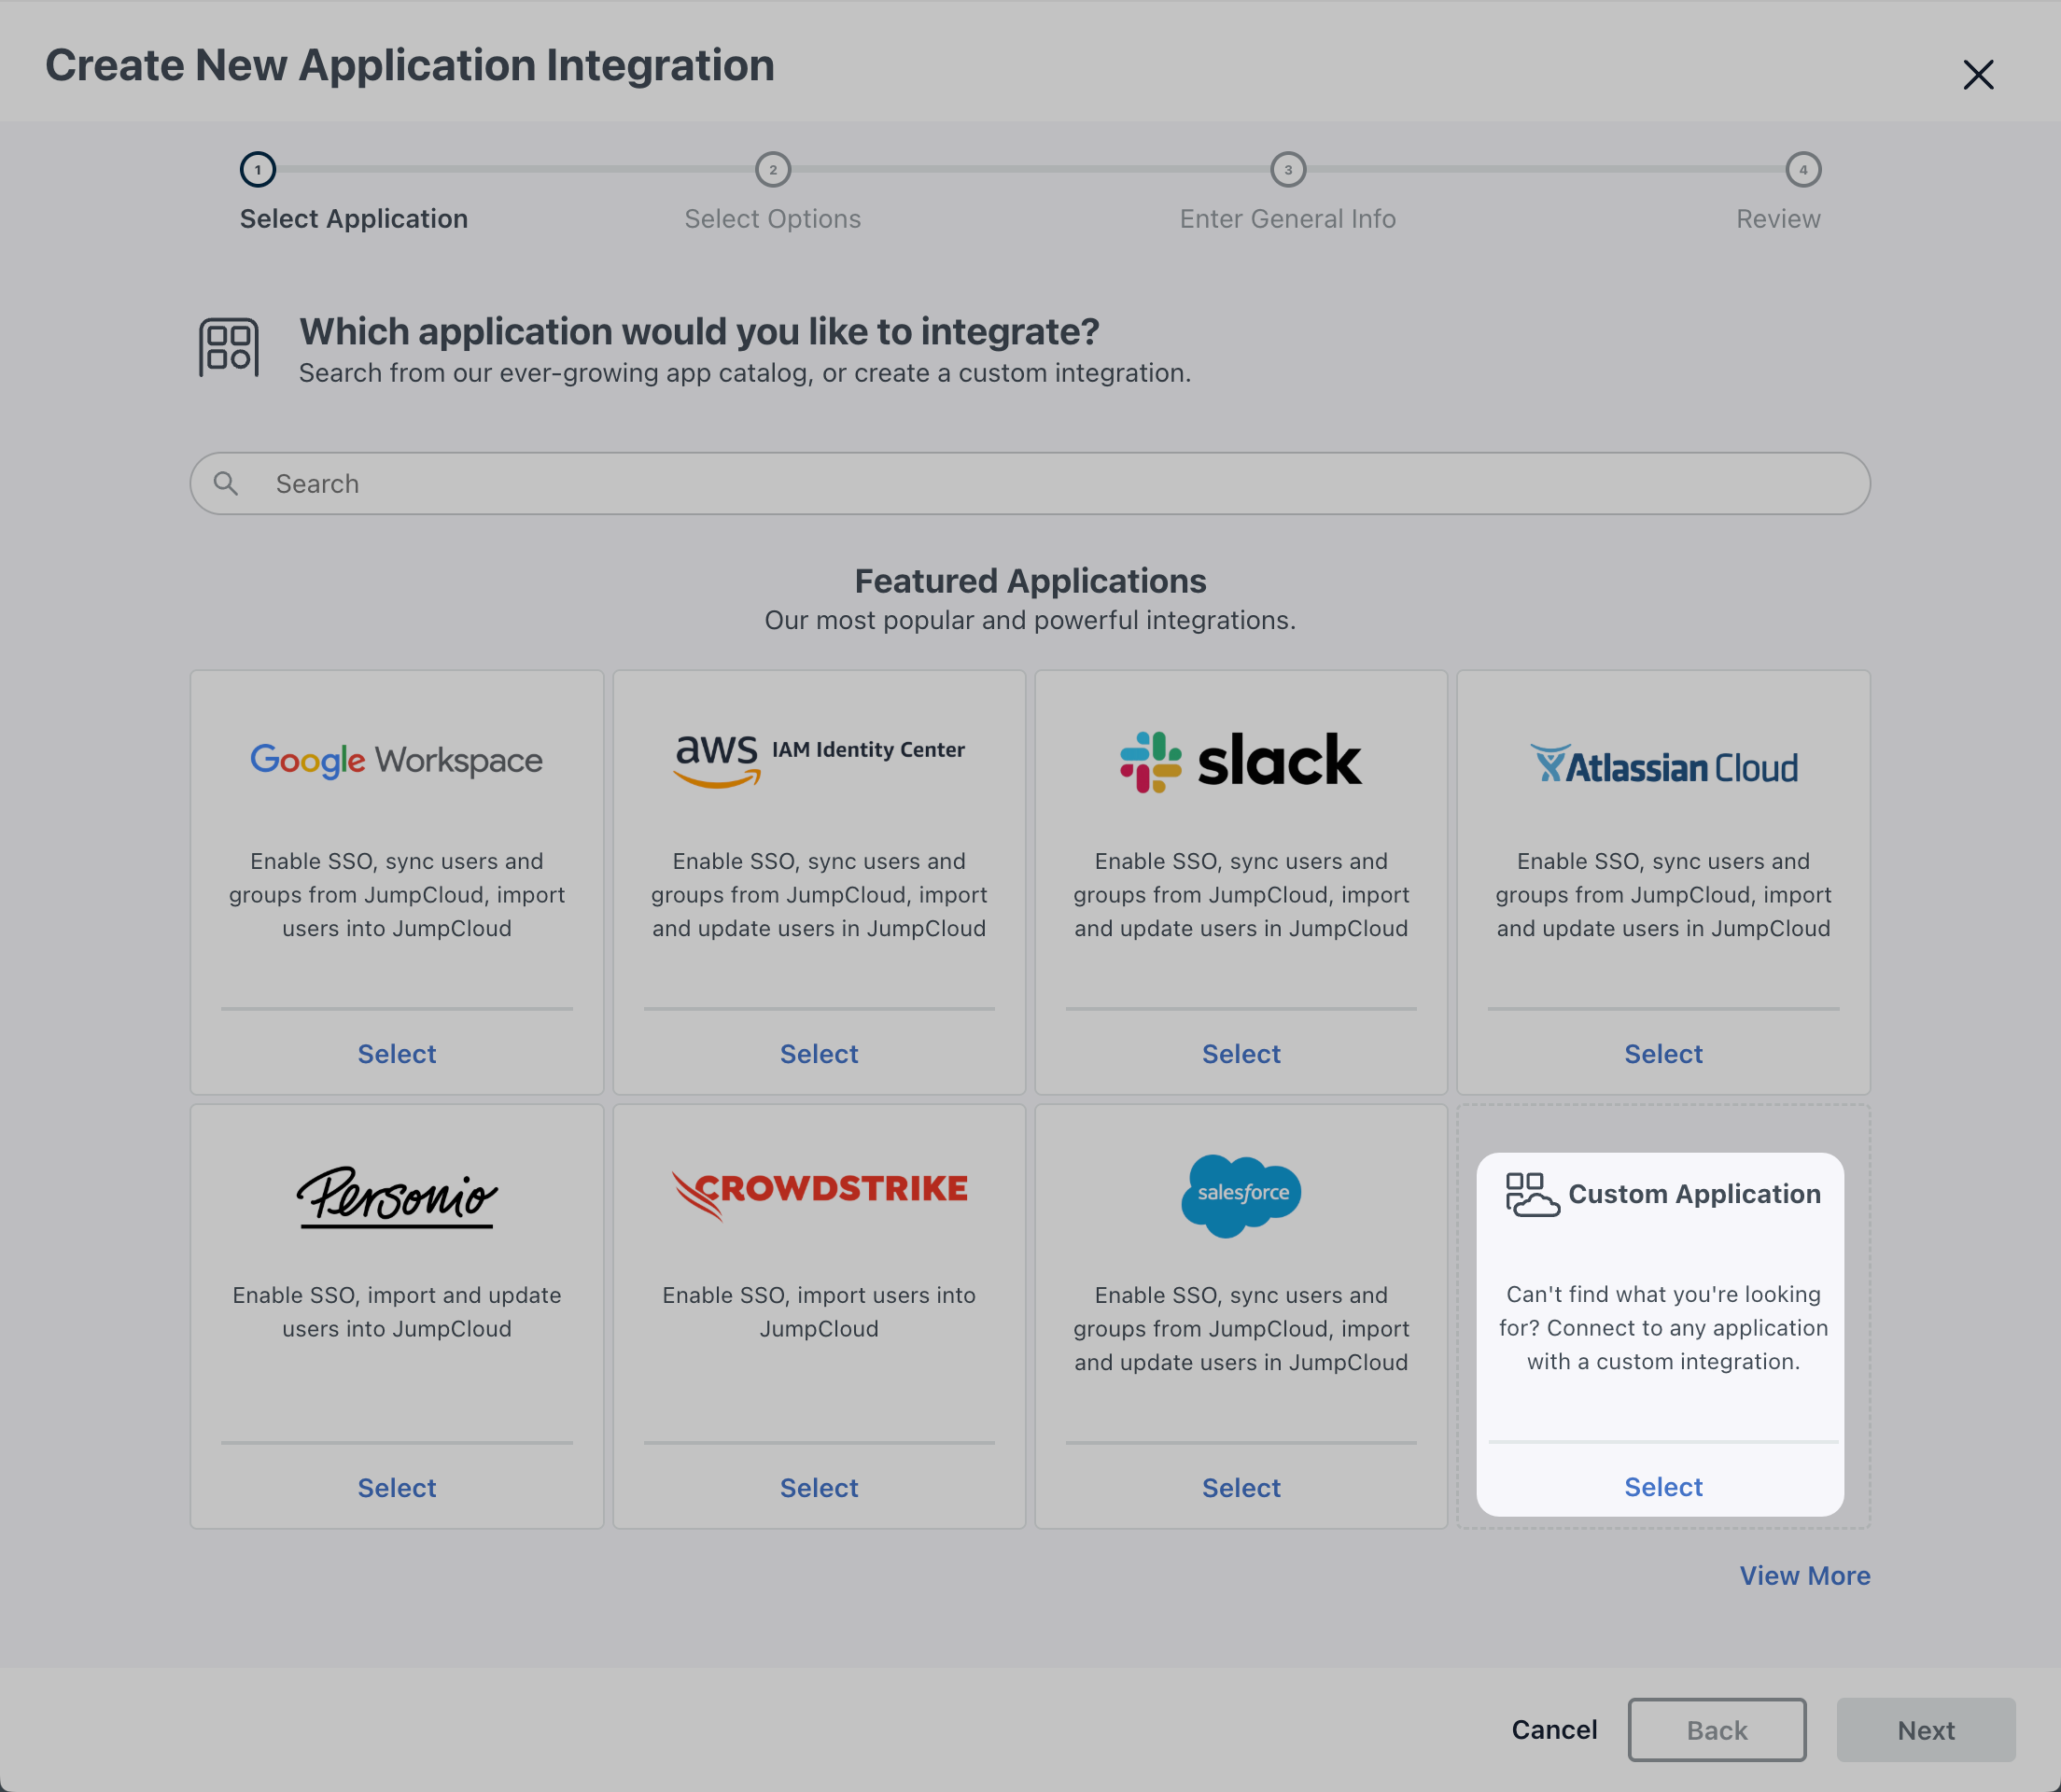The height and width of the screenshot is (1792, 2061).
Task: Select AWS IAM Identity Center integration
Action: pyautogui.click(x=819, y=1054)
